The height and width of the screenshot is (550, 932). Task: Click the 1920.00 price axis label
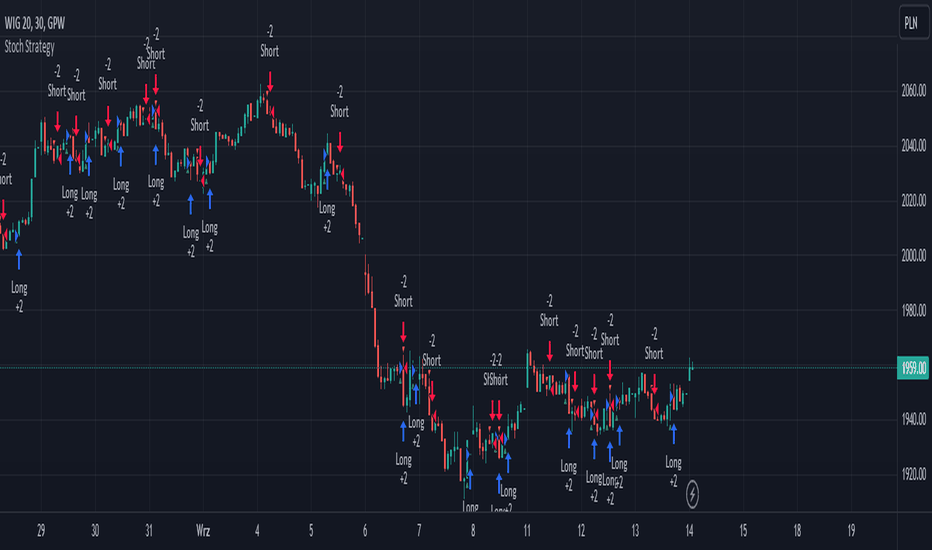[x=914, y=474]
